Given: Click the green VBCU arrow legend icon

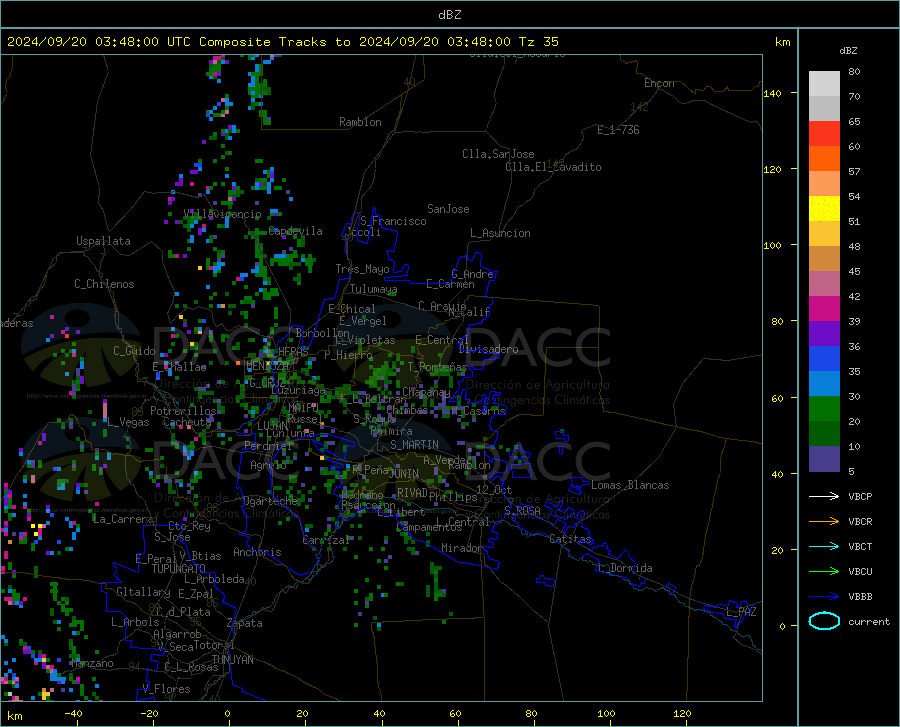Looking at the screenshot, I should click(x=824, y=572).
